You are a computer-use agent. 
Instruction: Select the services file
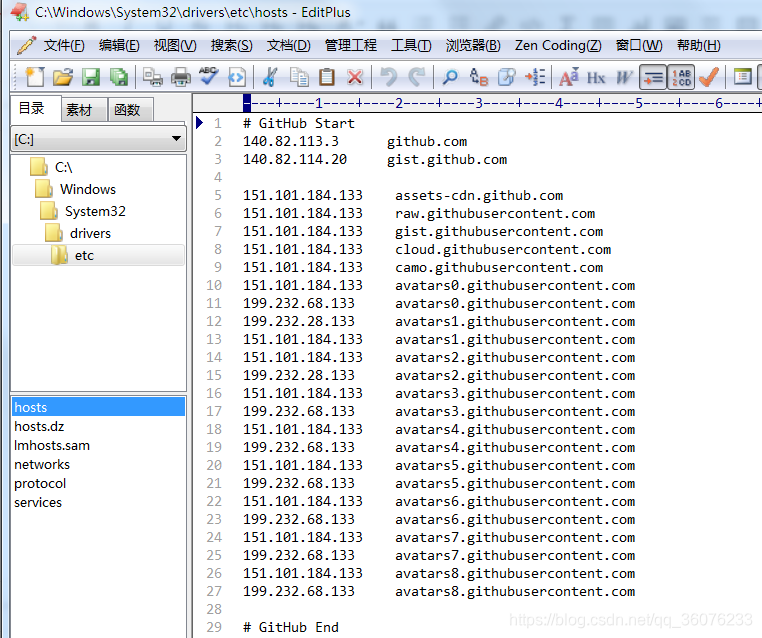point(38,502)
